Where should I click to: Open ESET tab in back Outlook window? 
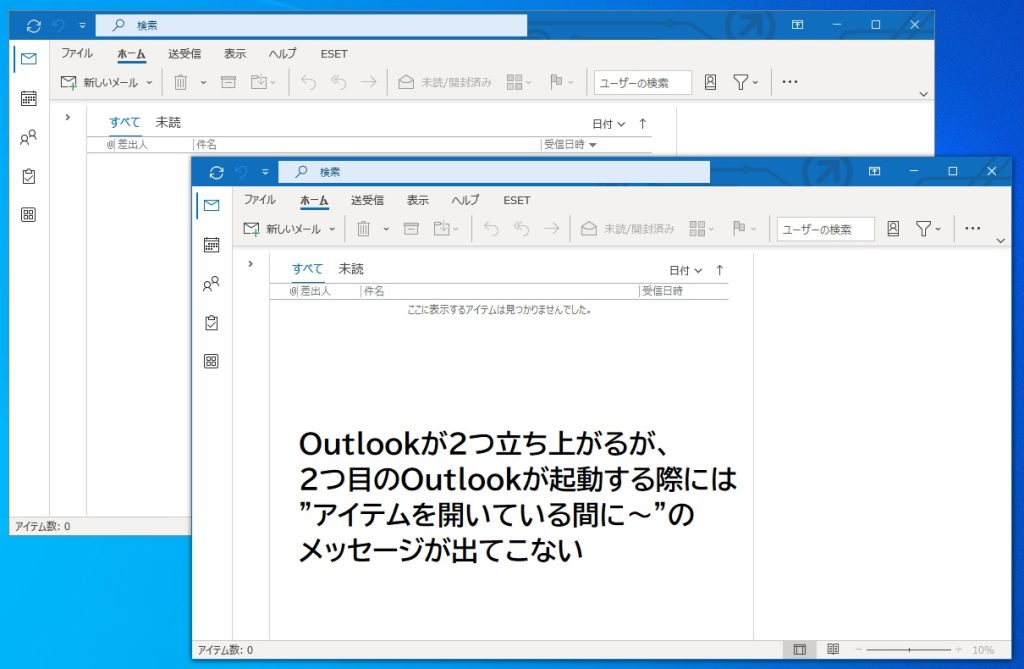click(x=334, y=54)
